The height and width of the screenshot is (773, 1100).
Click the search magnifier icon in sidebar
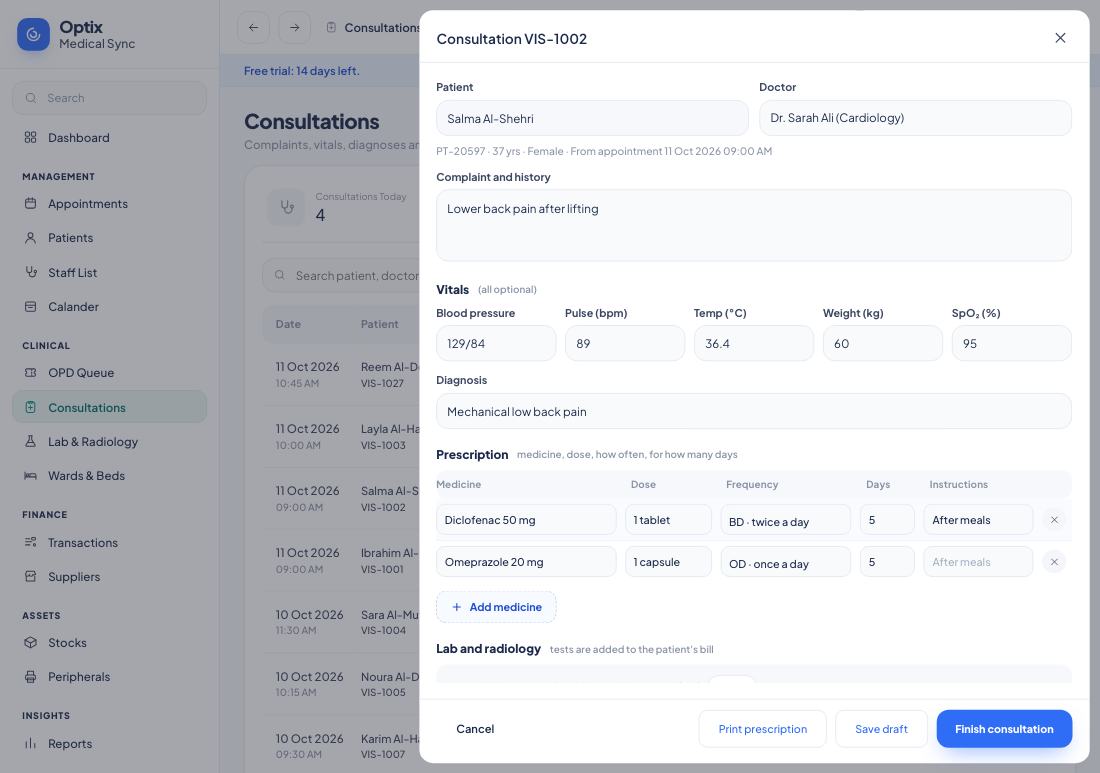pyautogui.click(x=31, y=98)
